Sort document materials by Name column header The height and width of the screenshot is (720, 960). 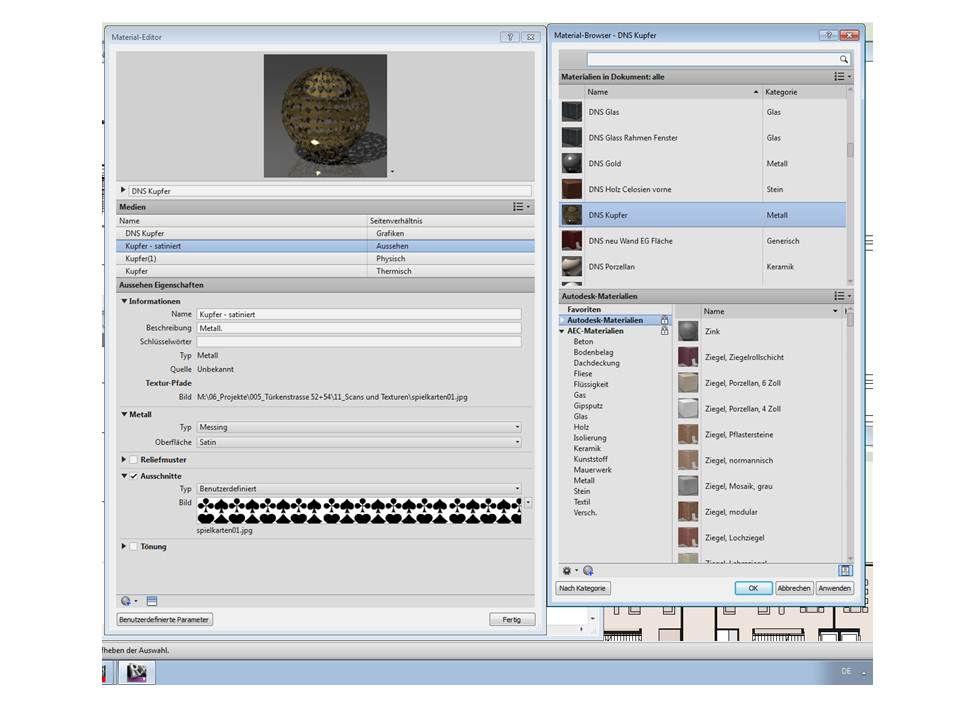pyautogui.click(x=672, y=92)
